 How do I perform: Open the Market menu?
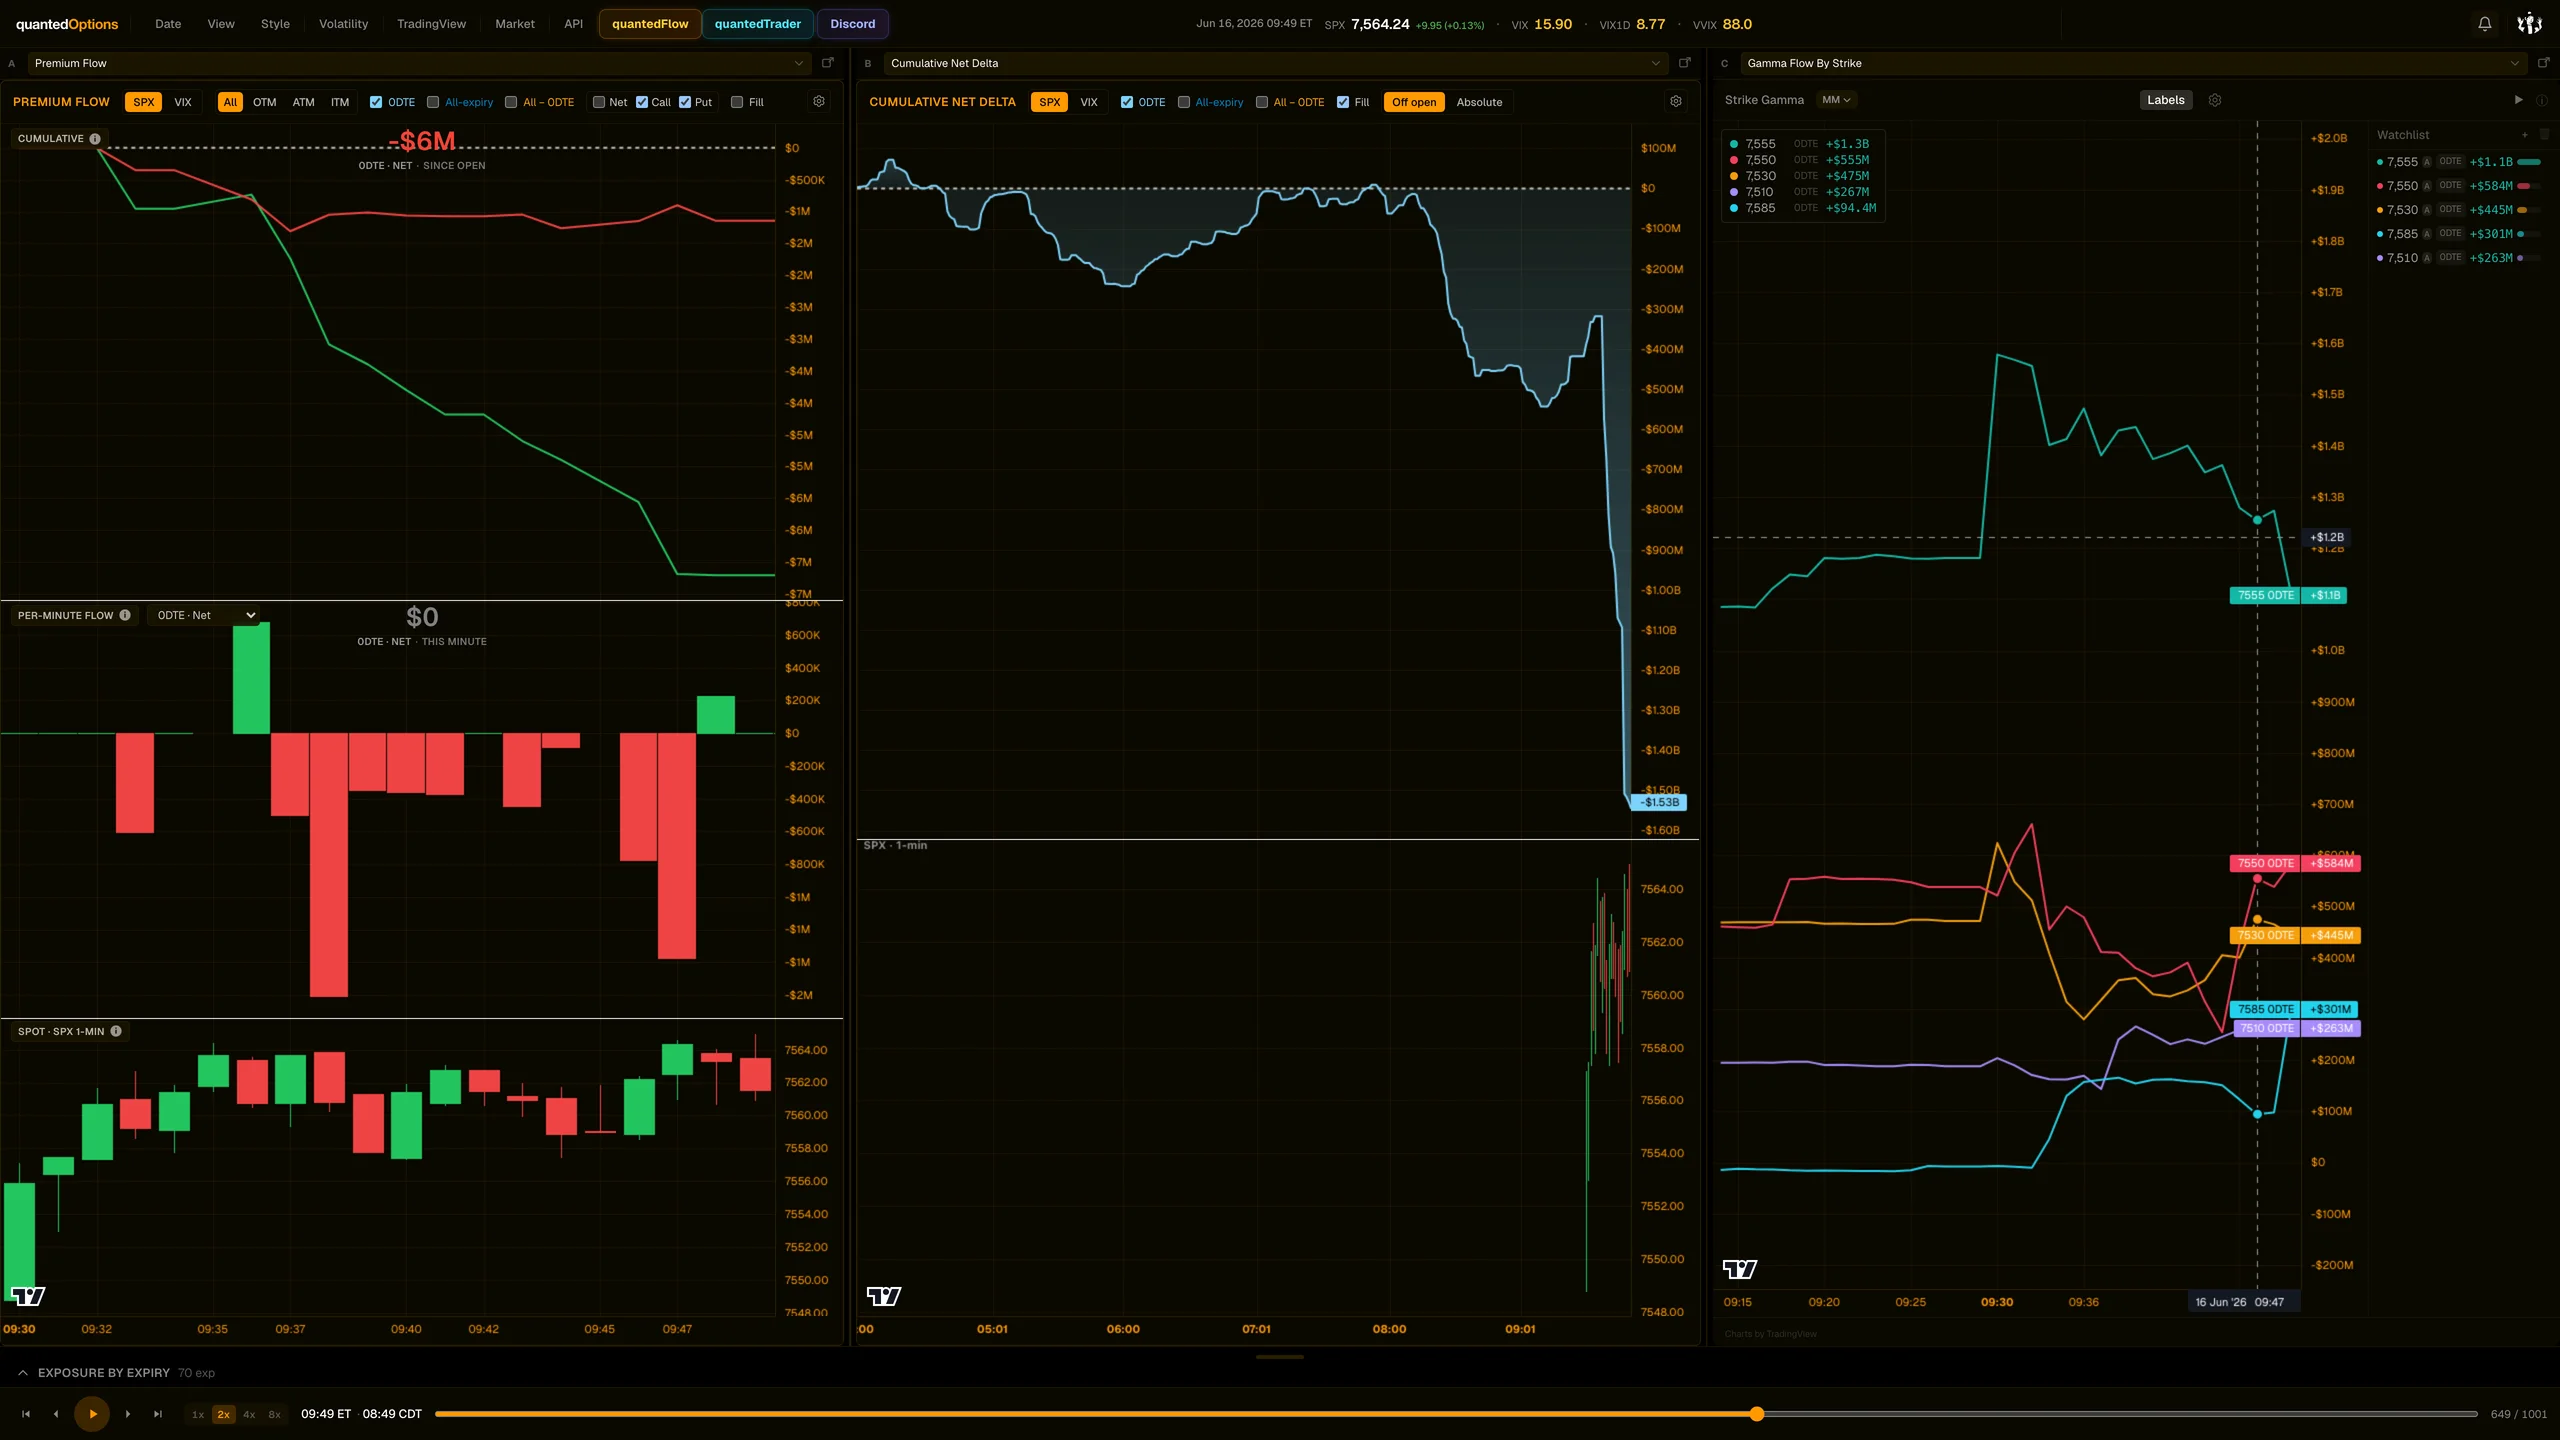515,24
